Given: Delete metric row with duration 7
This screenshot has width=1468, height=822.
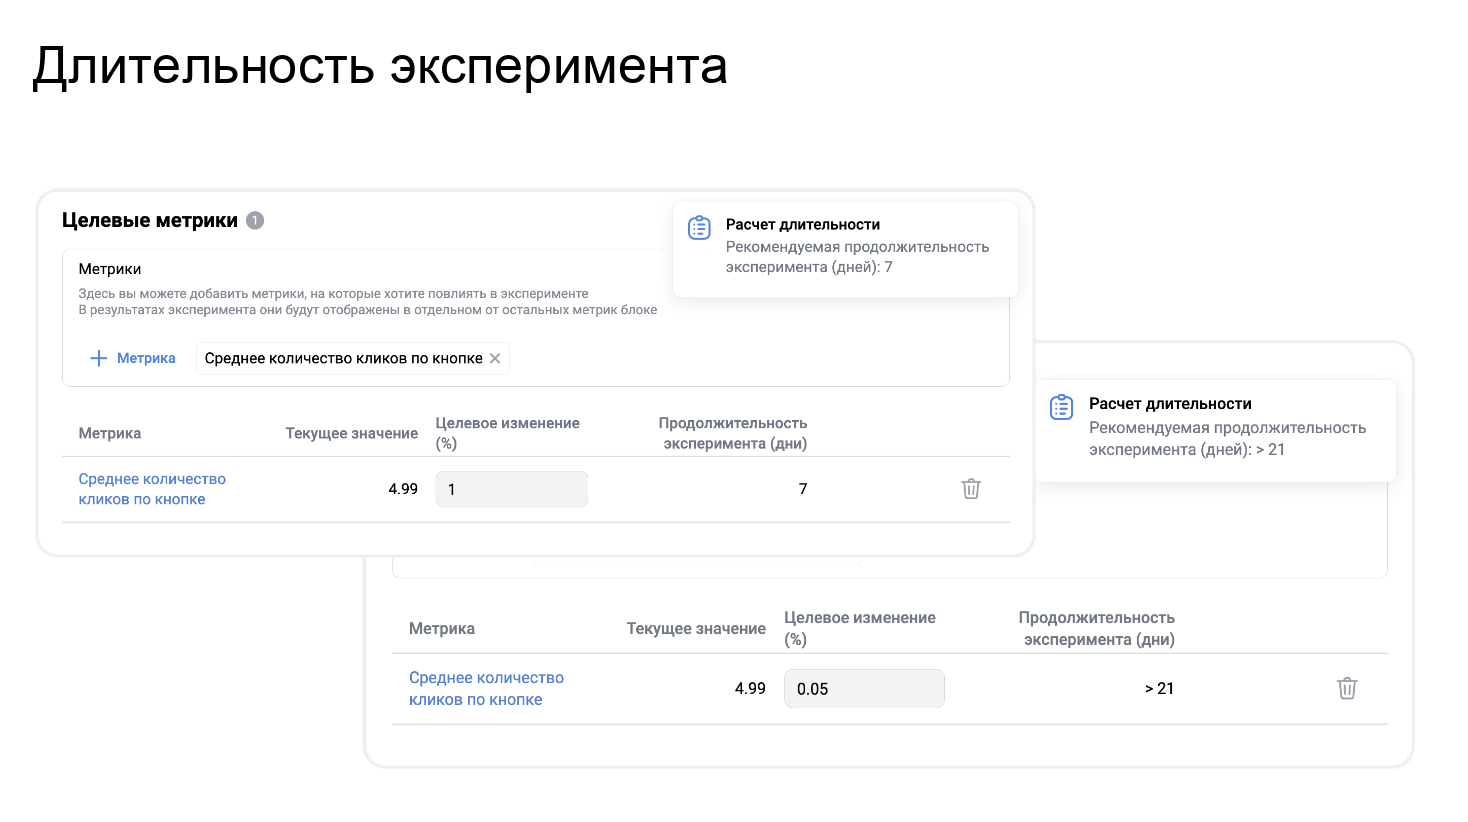Looking at the screenshot, I should point(971,489).
